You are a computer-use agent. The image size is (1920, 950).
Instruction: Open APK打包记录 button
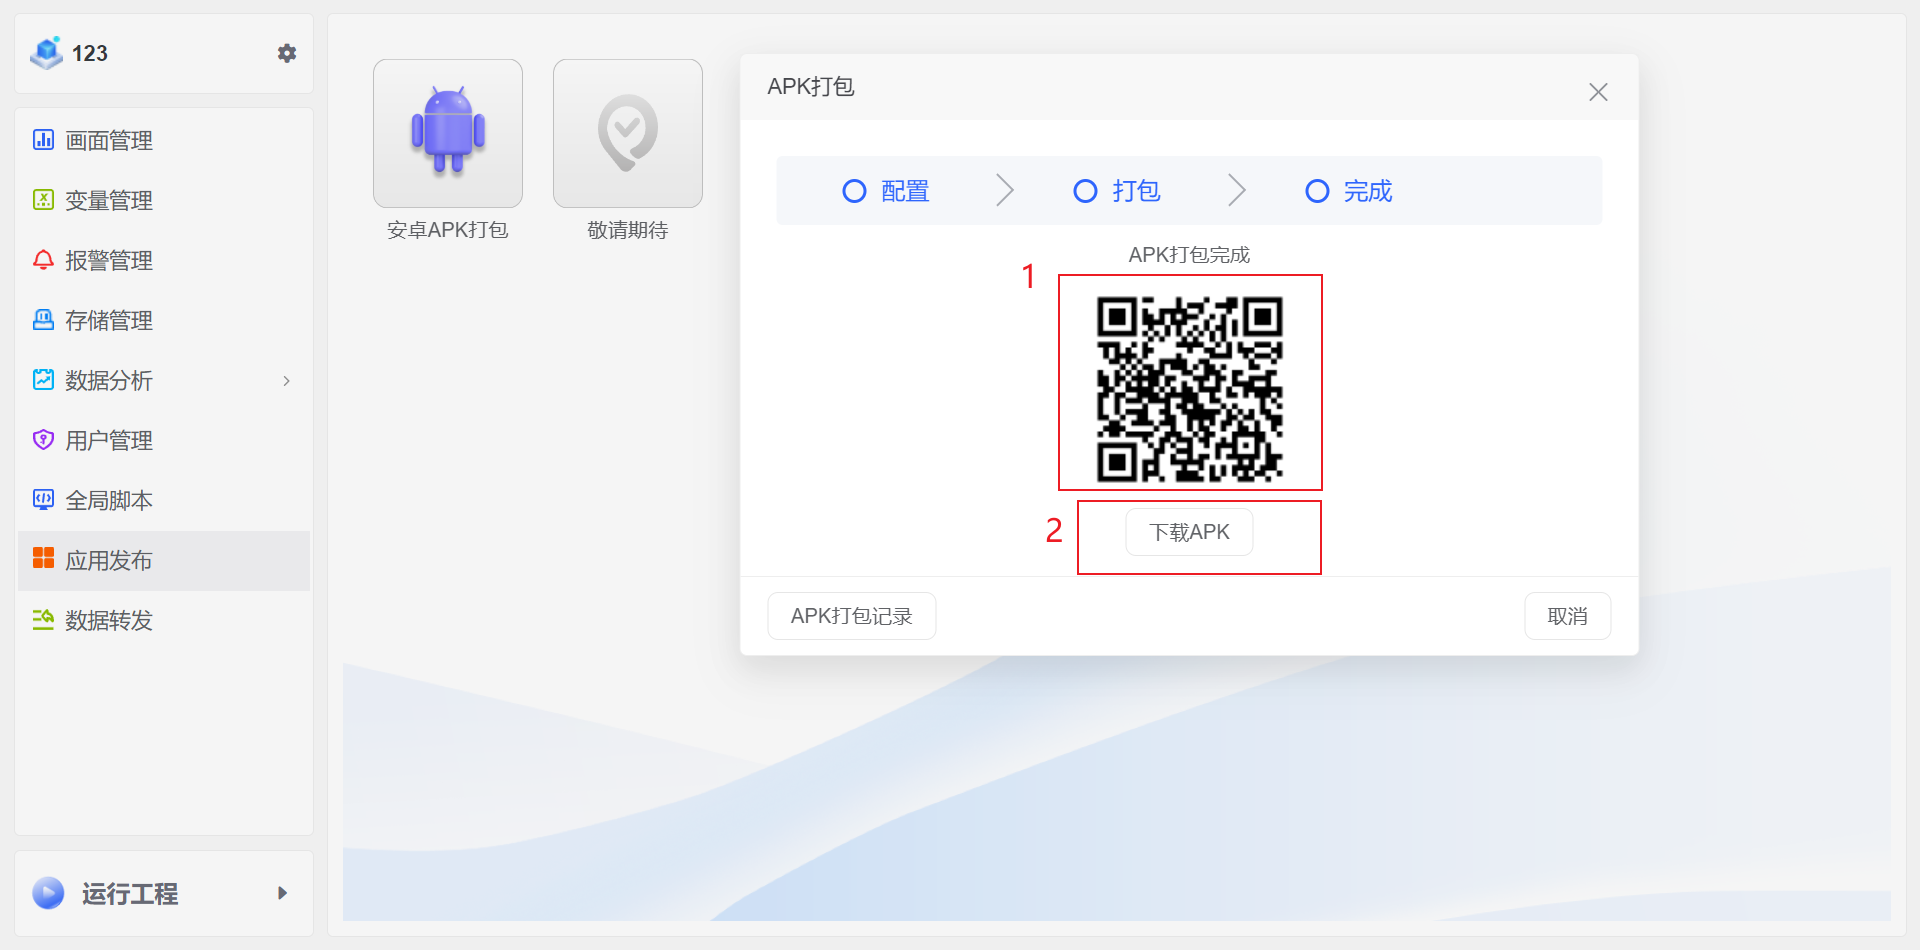click(x=851, y=616)
